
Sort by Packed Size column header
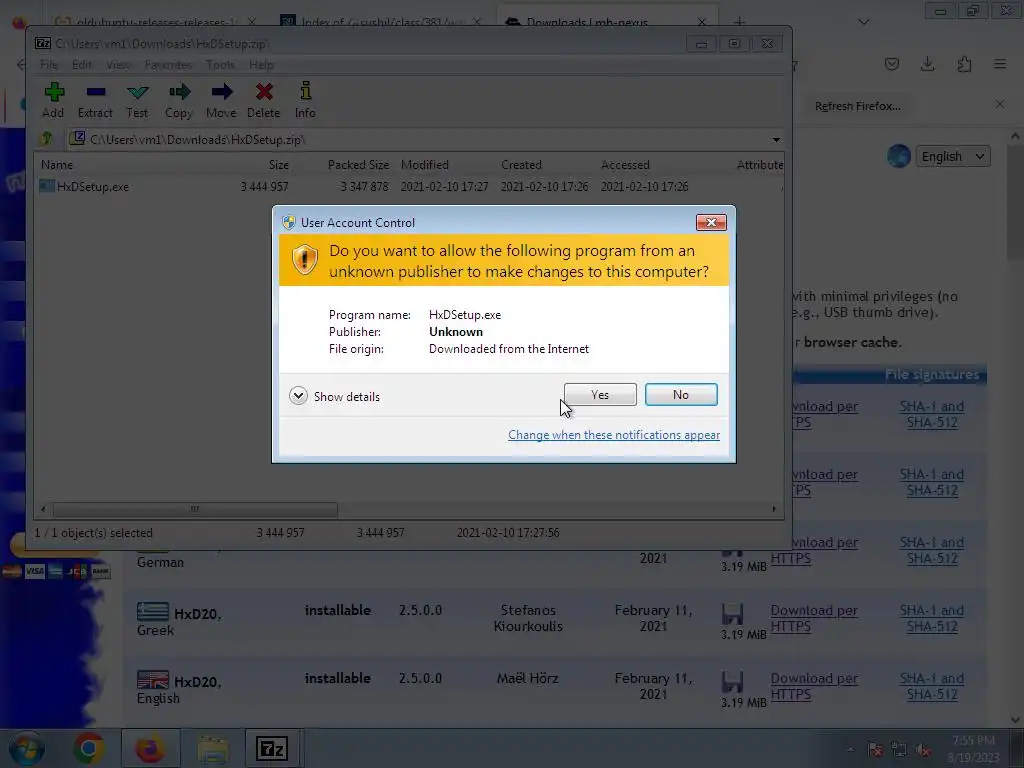358,165
